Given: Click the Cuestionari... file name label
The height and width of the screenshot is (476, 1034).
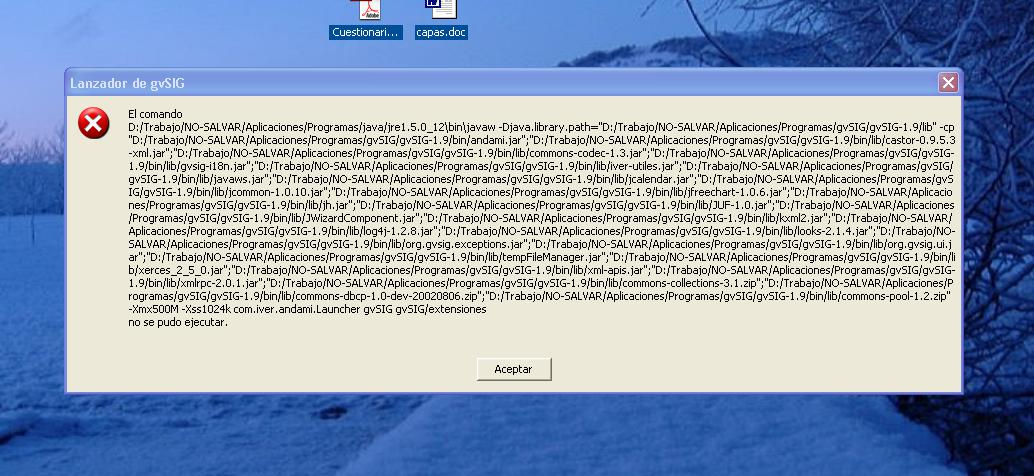Looking at the screenshot, I should pyautogui.click(x=366, y=32).
